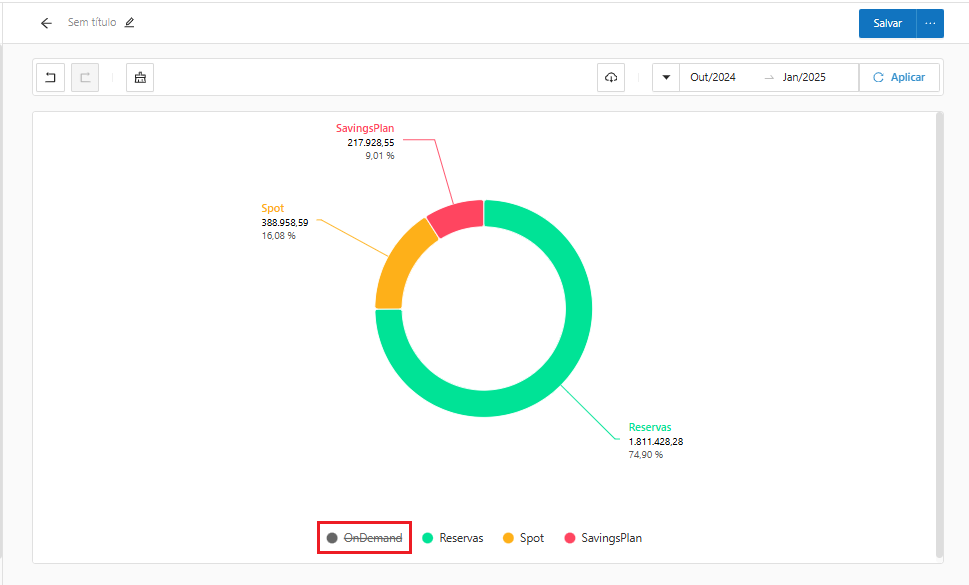Screen dimensions: 969x585
Task: Toggle Spot series visibility in legend
Action: [x=523, y=538]
